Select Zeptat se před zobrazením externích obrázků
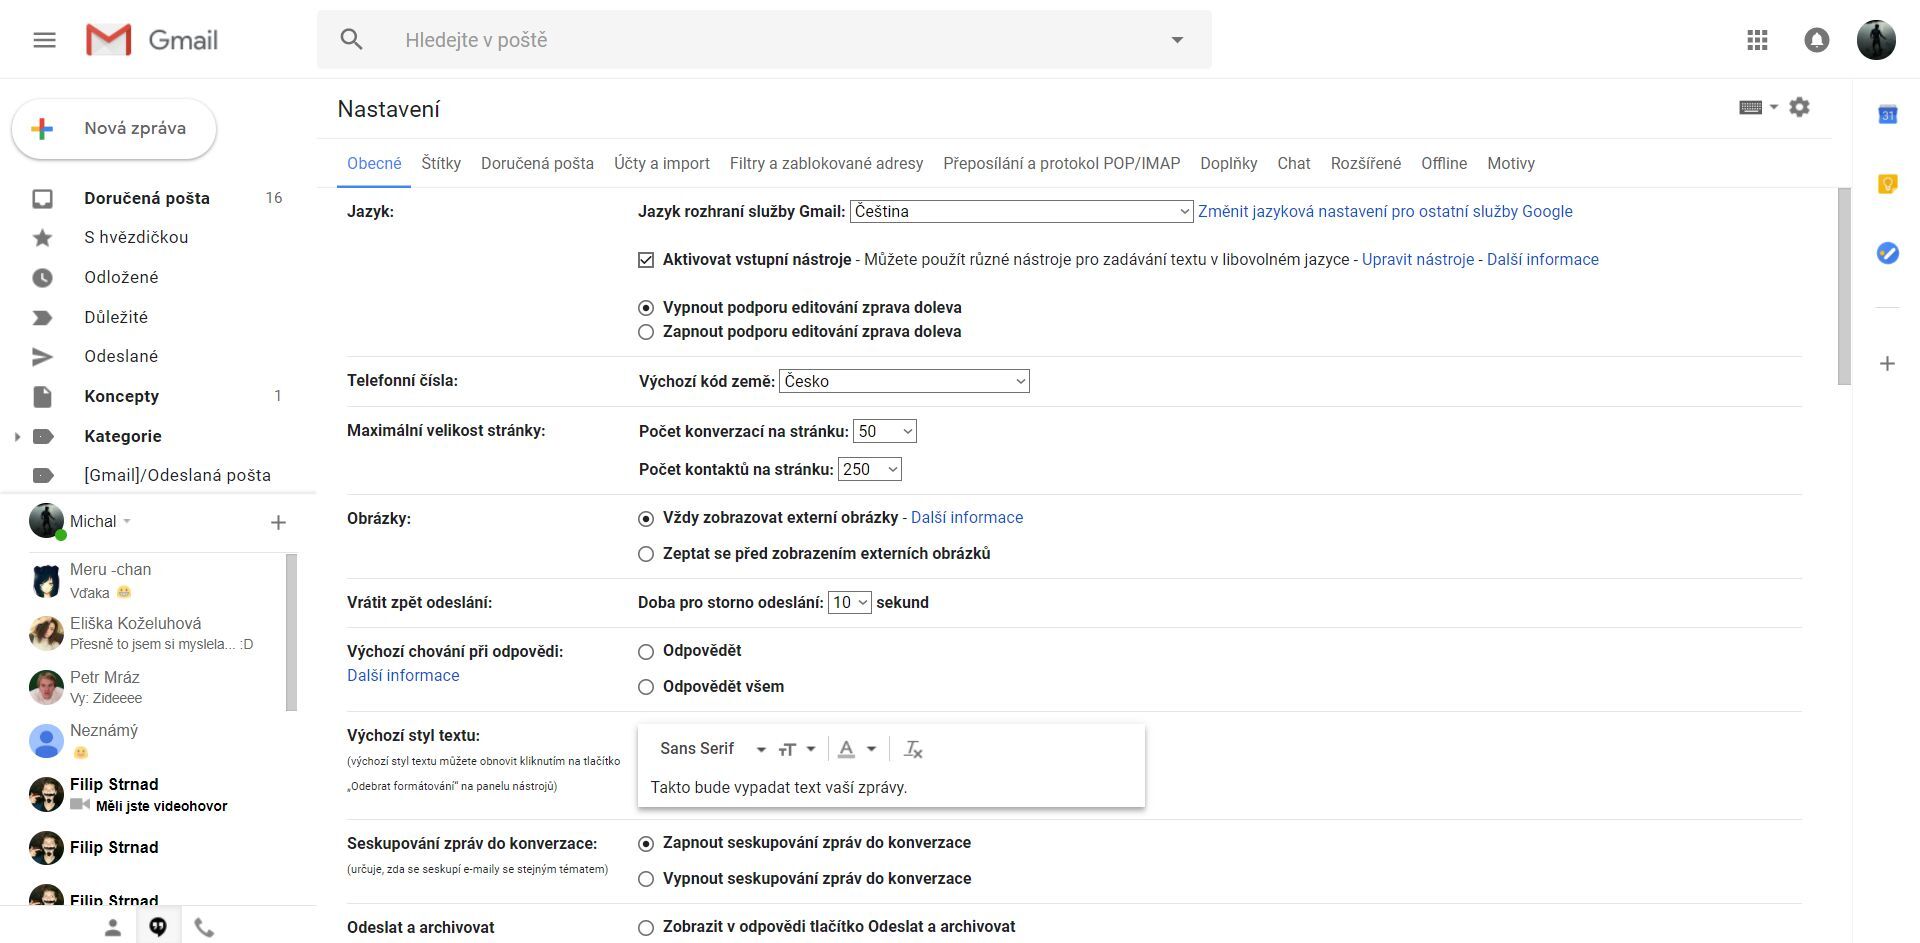Viewport: 1920px width, 943px height. coord(645,553)
